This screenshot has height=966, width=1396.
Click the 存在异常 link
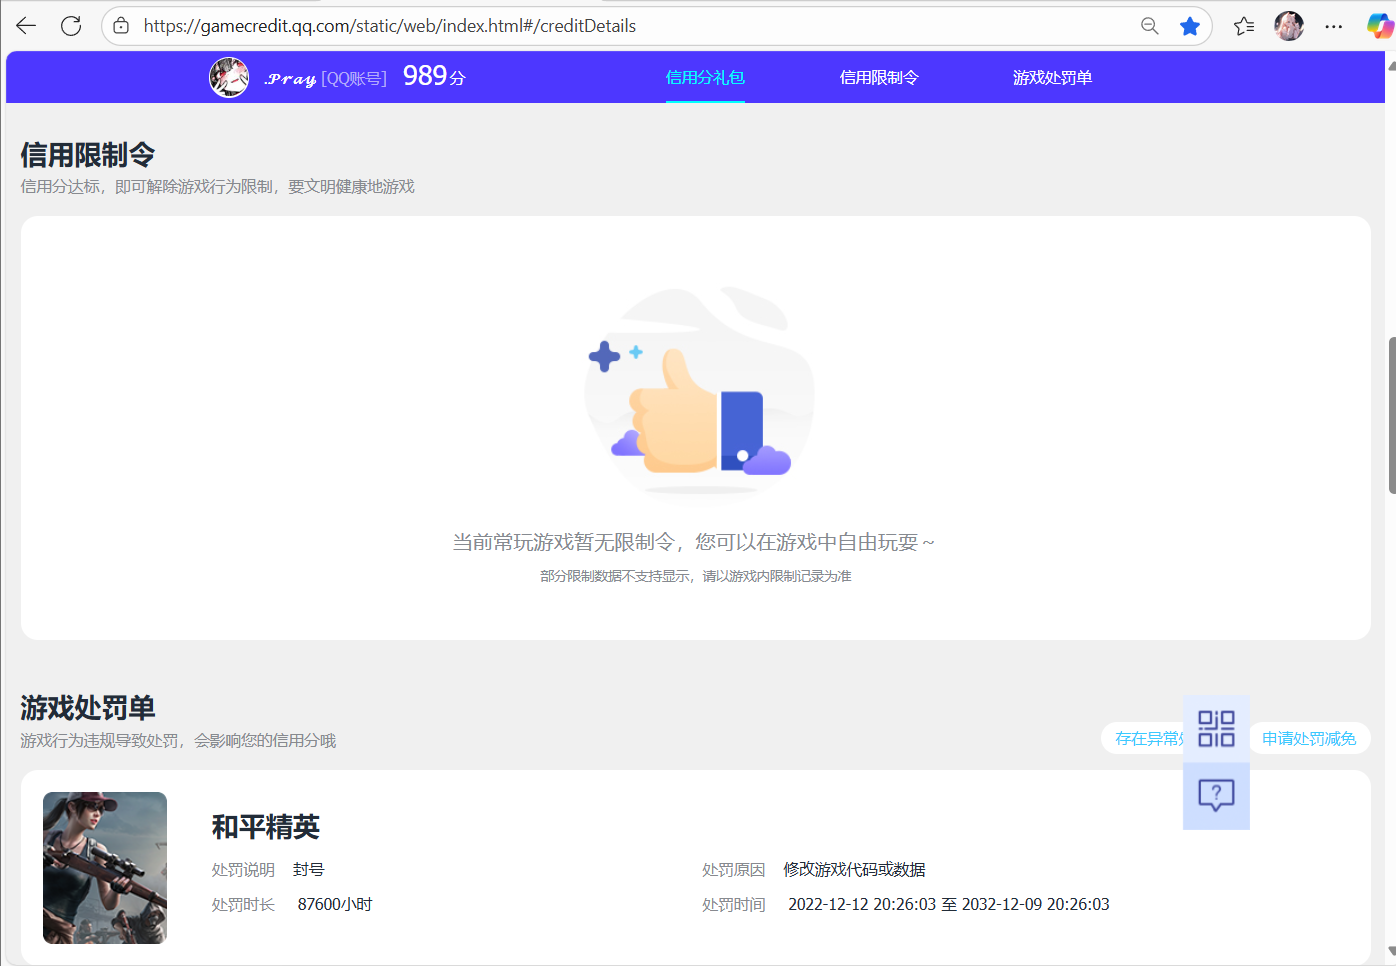(x=1147, y=739)
